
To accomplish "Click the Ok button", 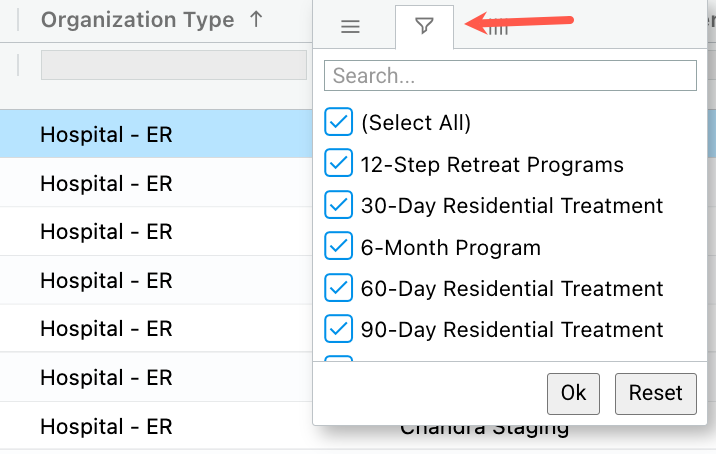I will 573,393.
